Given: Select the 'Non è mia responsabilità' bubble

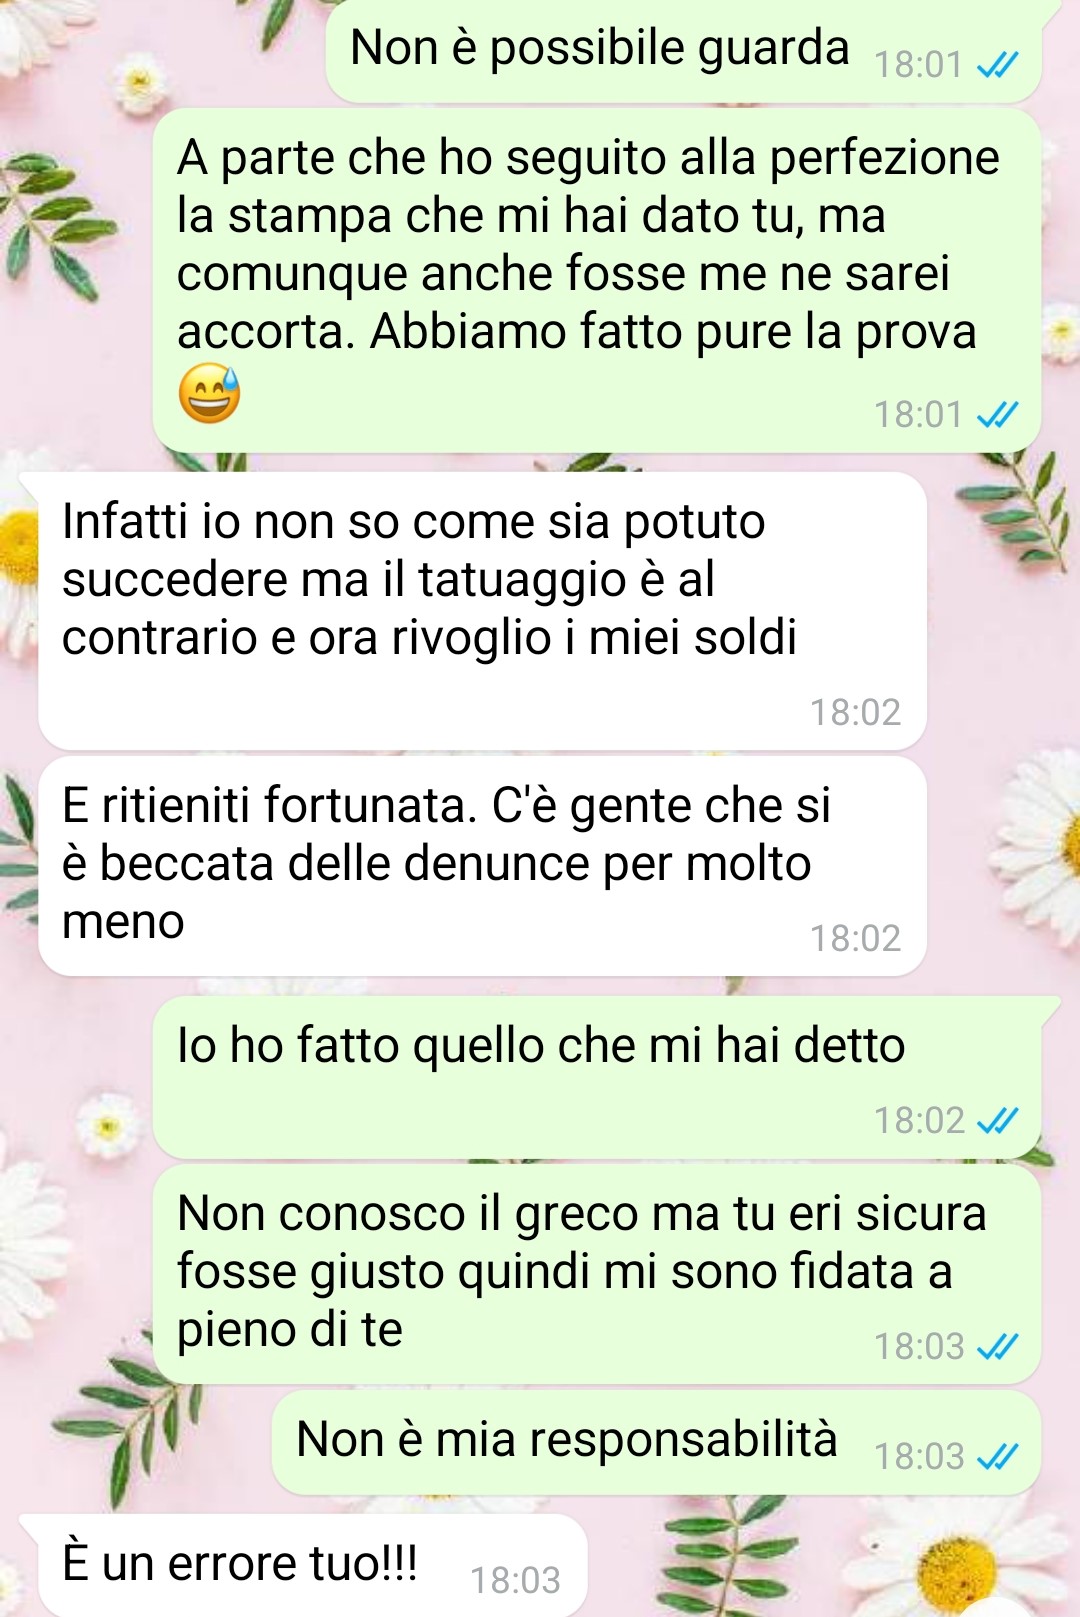Looking at the screenshot, I should coord(657,1442).
